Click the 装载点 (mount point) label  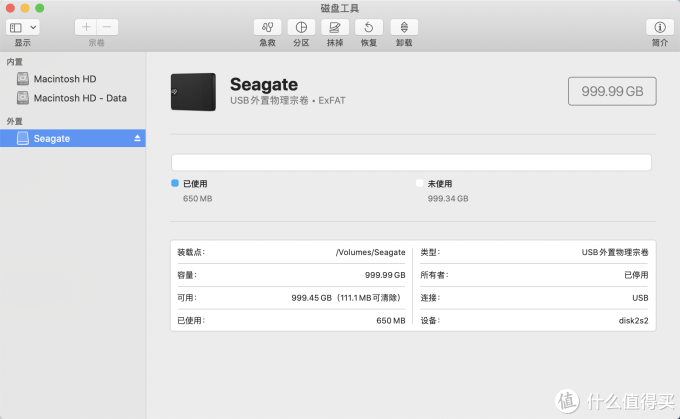[x=191, y=252]
